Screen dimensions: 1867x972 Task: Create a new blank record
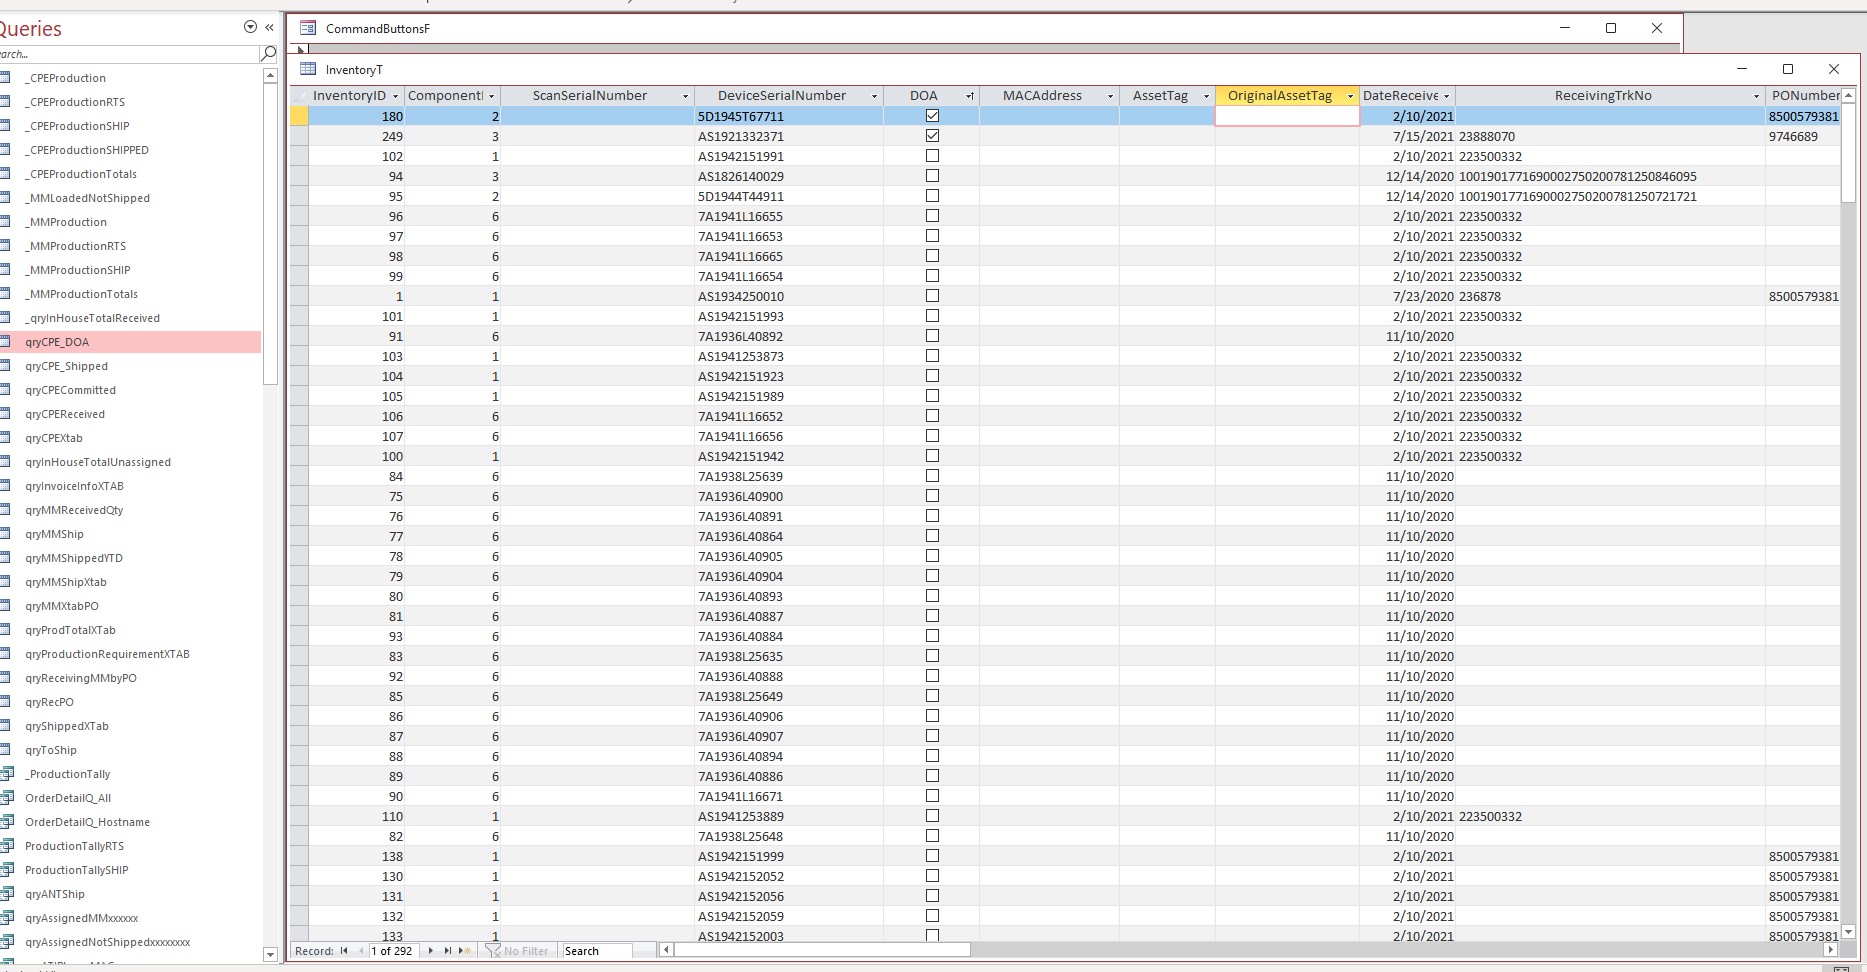(x=464, y=951)
